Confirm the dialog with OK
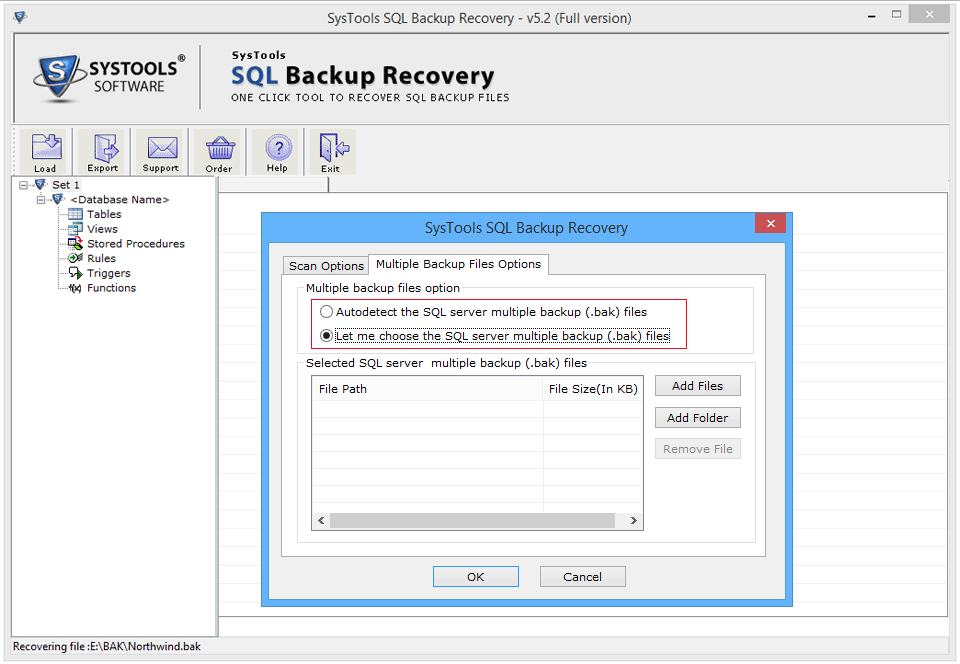The width and height of the screenshot is (960, 664). 476,576
